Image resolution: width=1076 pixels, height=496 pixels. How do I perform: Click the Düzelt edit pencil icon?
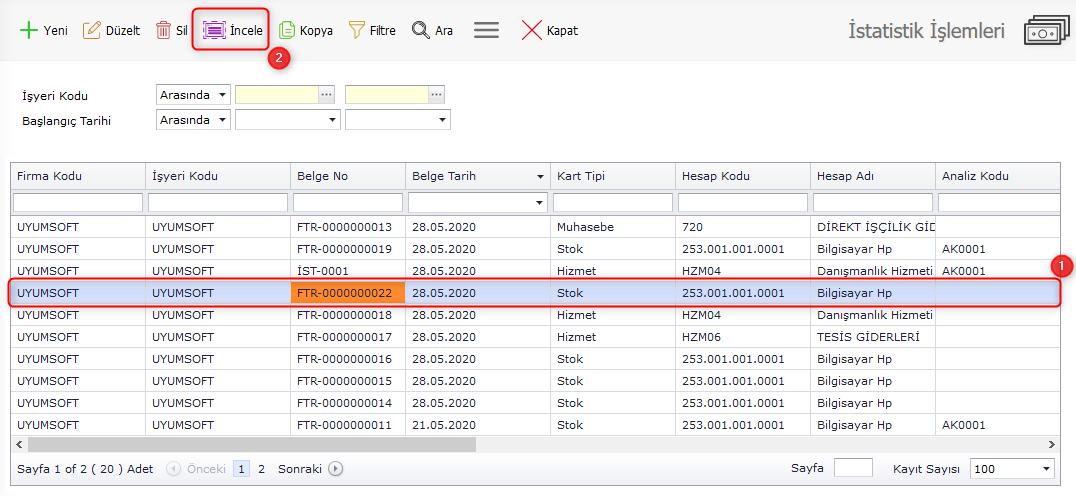point(92,31)
